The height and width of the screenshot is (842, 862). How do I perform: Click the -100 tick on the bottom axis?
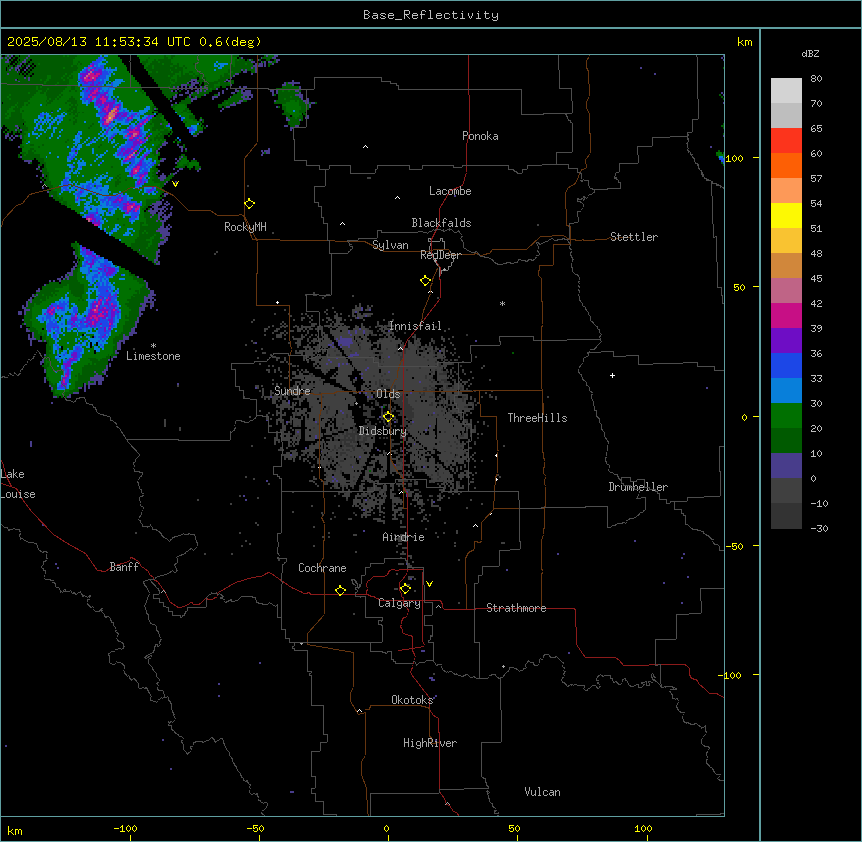coord(125,828)
